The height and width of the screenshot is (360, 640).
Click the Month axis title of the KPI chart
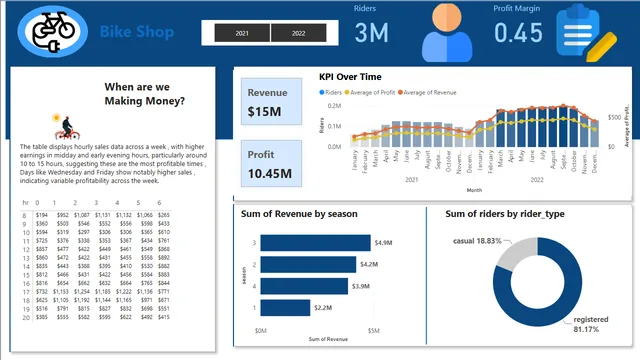coord(474,190)
